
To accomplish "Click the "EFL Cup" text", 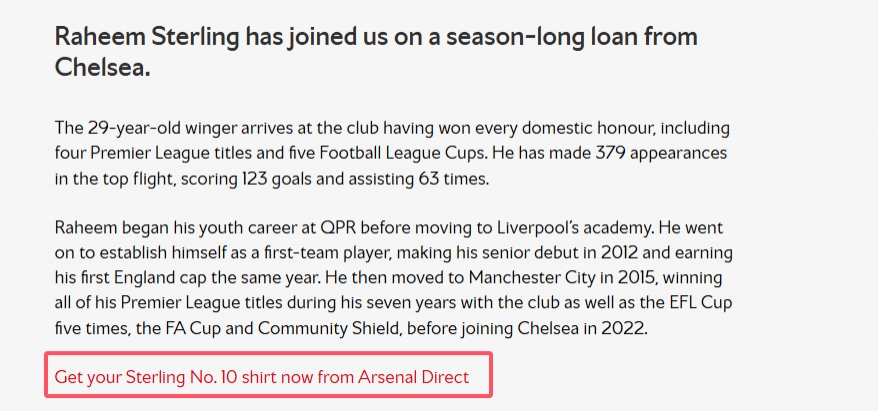I will click(x=700, y=303).
